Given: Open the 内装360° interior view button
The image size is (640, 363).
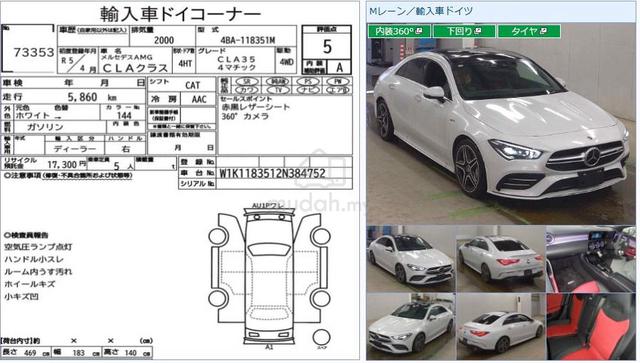Looking at the screenshot, I should [x=398, y=31].
